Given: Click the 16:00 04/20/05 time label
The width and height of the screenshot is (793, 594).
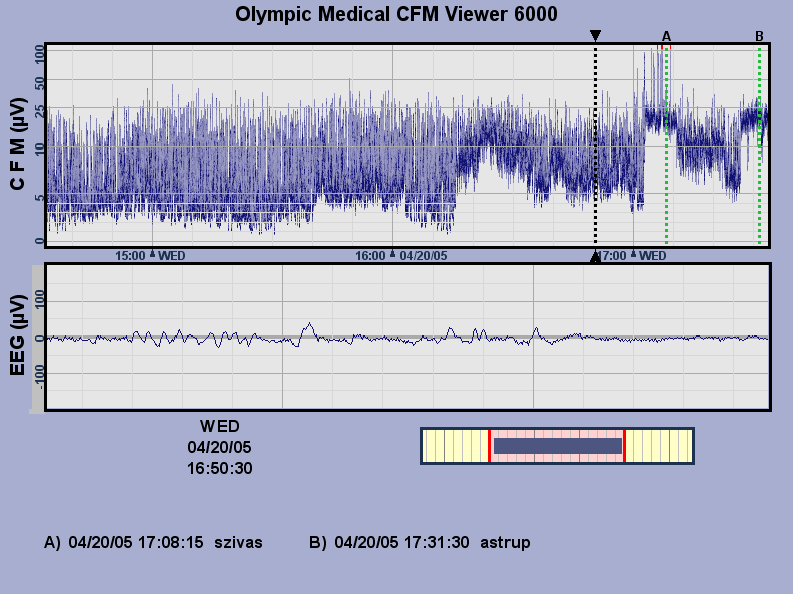Looking at the screenshot, I should click(x=401, y=256).
